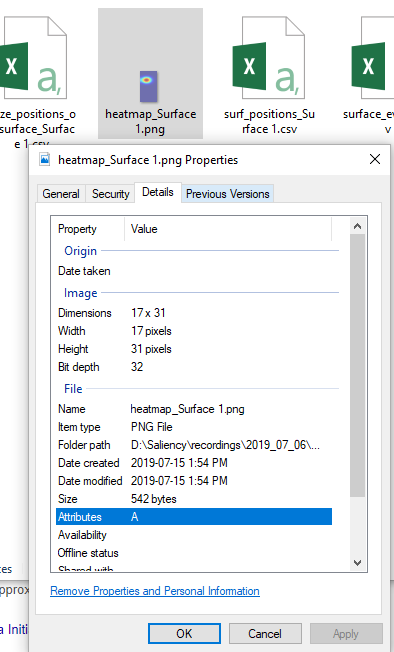This screenshot has width=394, height=652.
Task: Select the Date modified row
Action: click(194, 481)
